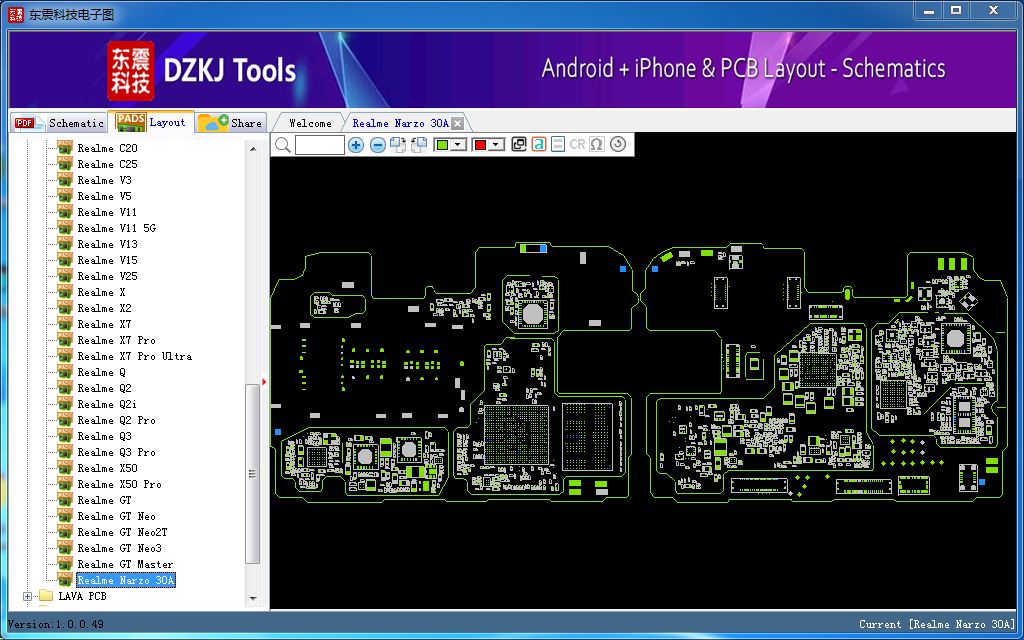
Task: Click the circular refresh arrow icon
Action: (x=618, y=144)
